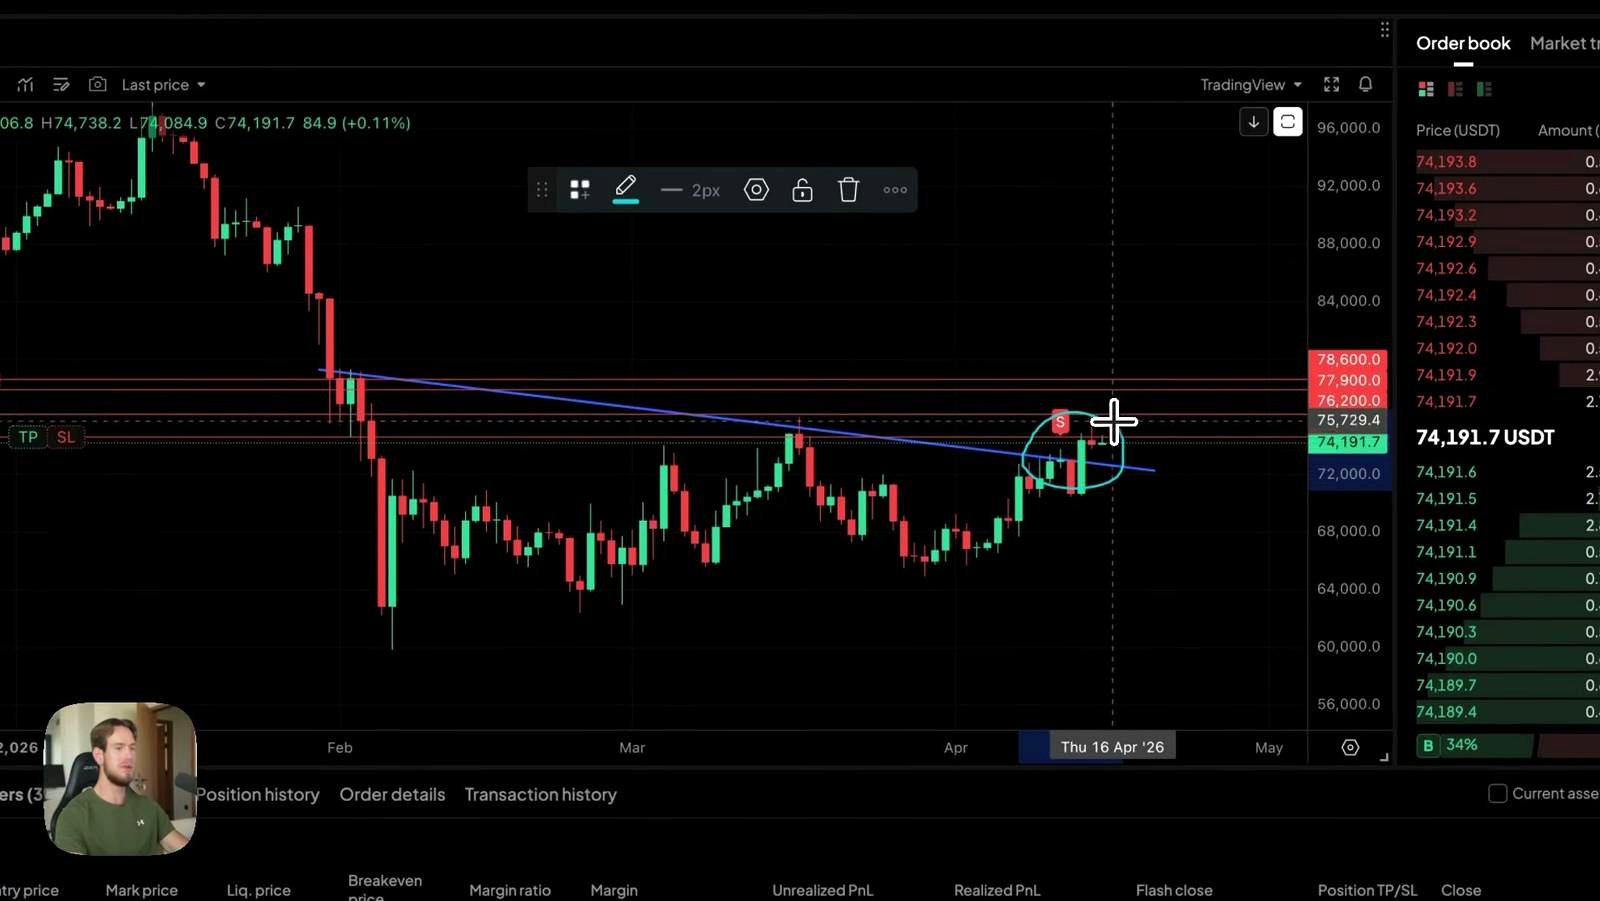
Task: Click the presenter webcam thumbnail
Action: [x=120, y=778]
